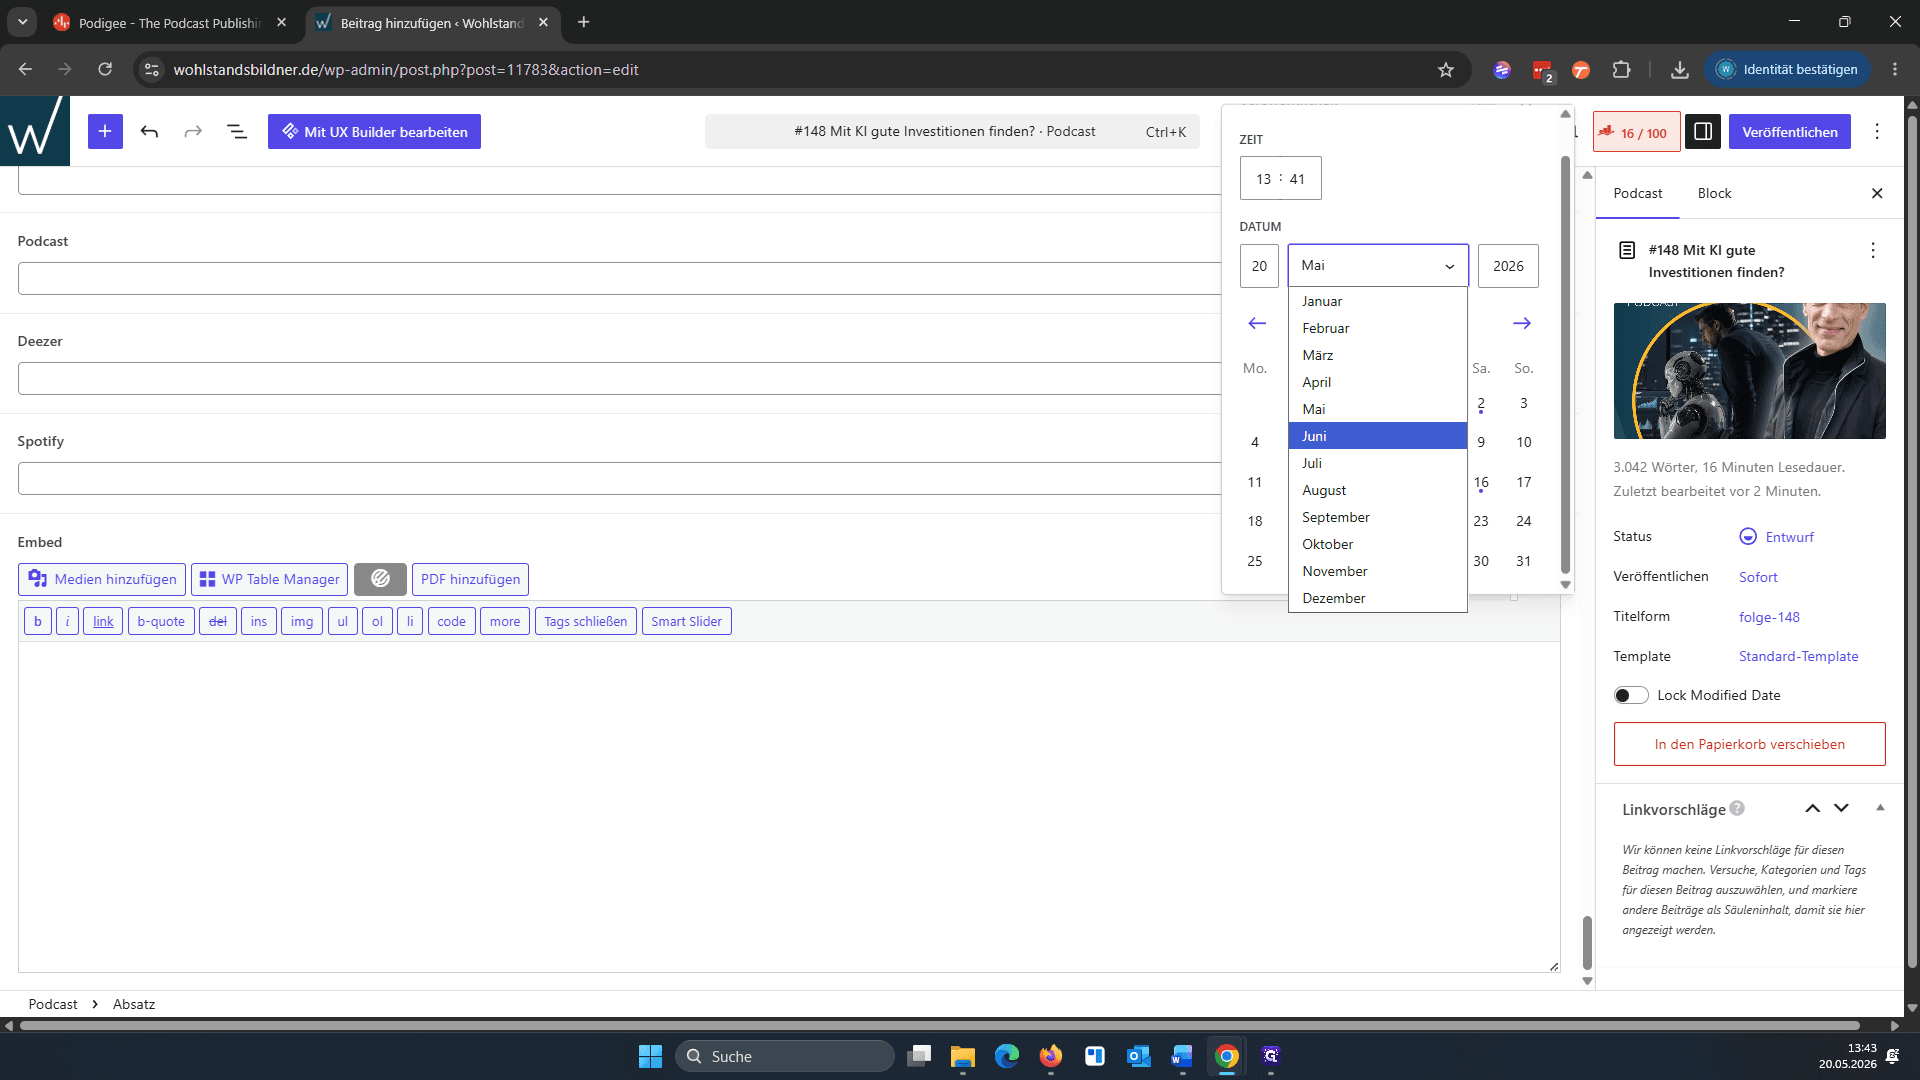Bookmark this page with star icon
Image resolution: width=1920 pixels, height=1080 pixels.
(x=1445, y=69)
